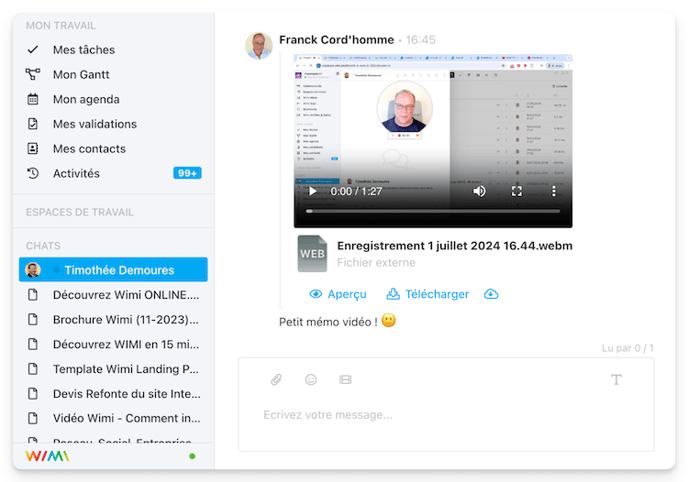Click Timothée Demoures avatar in chat list

tap(33, 270)
